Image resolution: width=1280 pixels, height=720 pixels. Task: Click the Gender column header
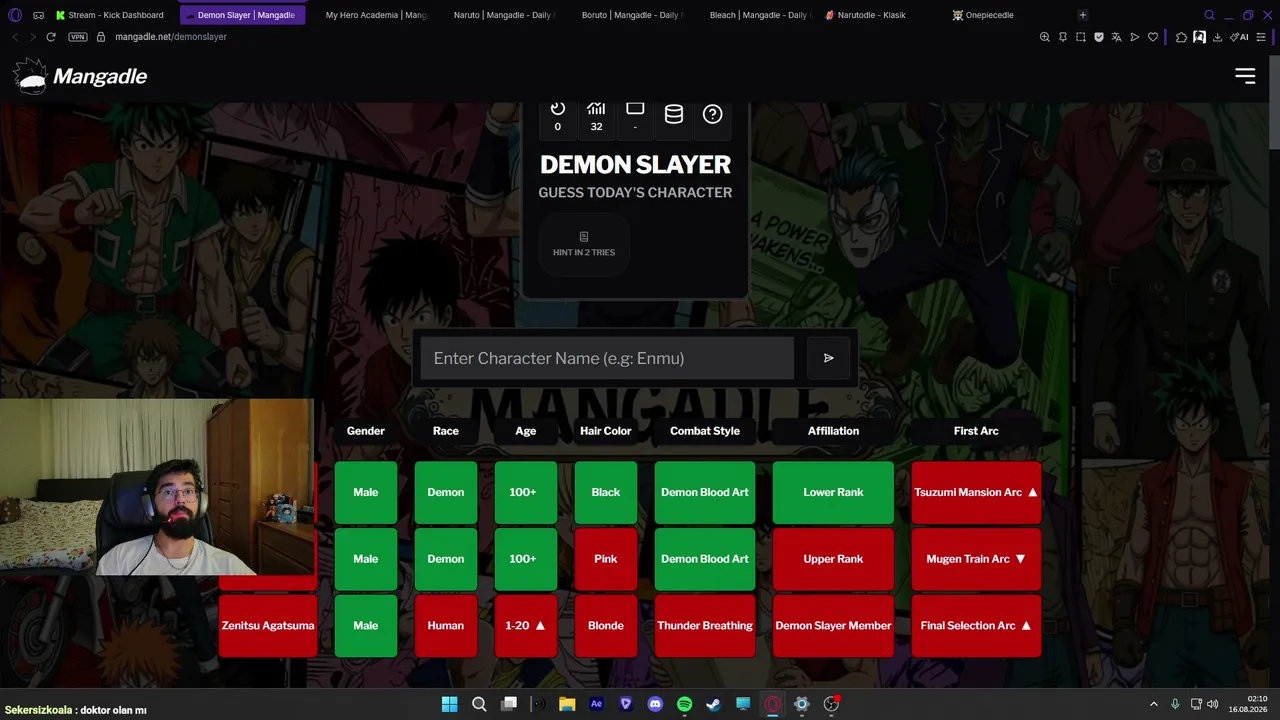(x=366, y=431)
